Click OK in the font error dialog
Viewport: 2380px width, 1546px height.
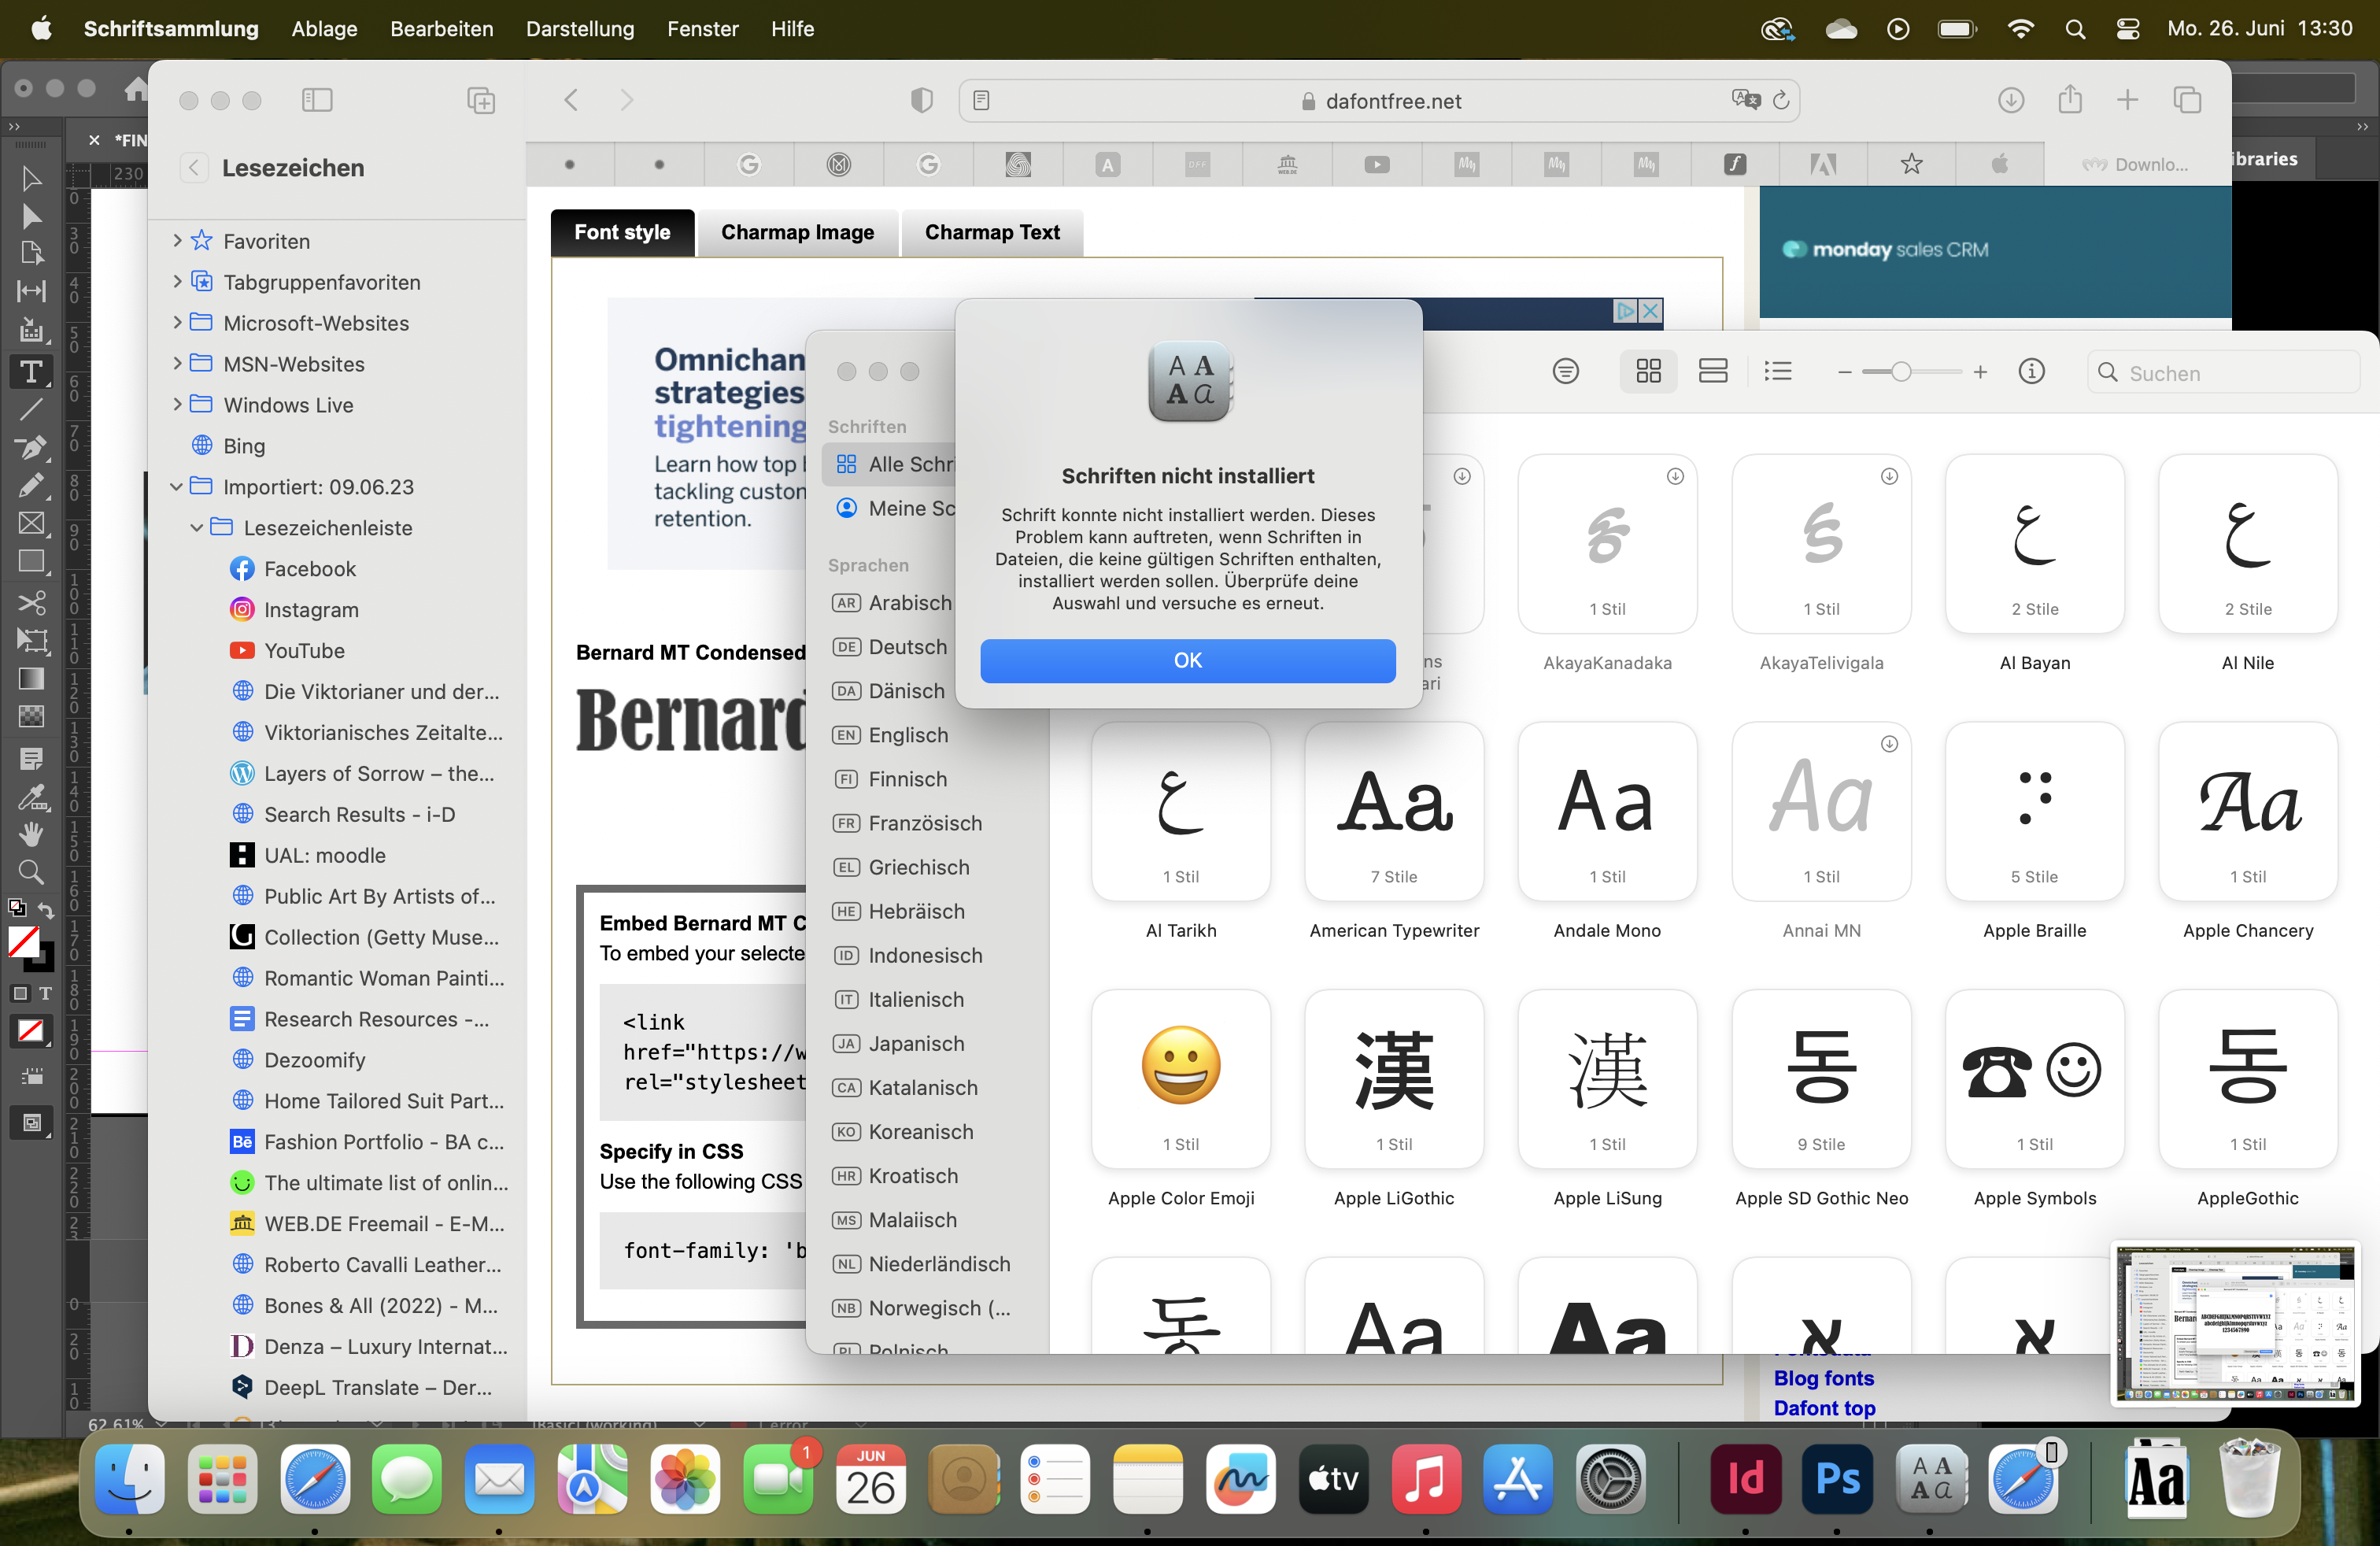1187,660
